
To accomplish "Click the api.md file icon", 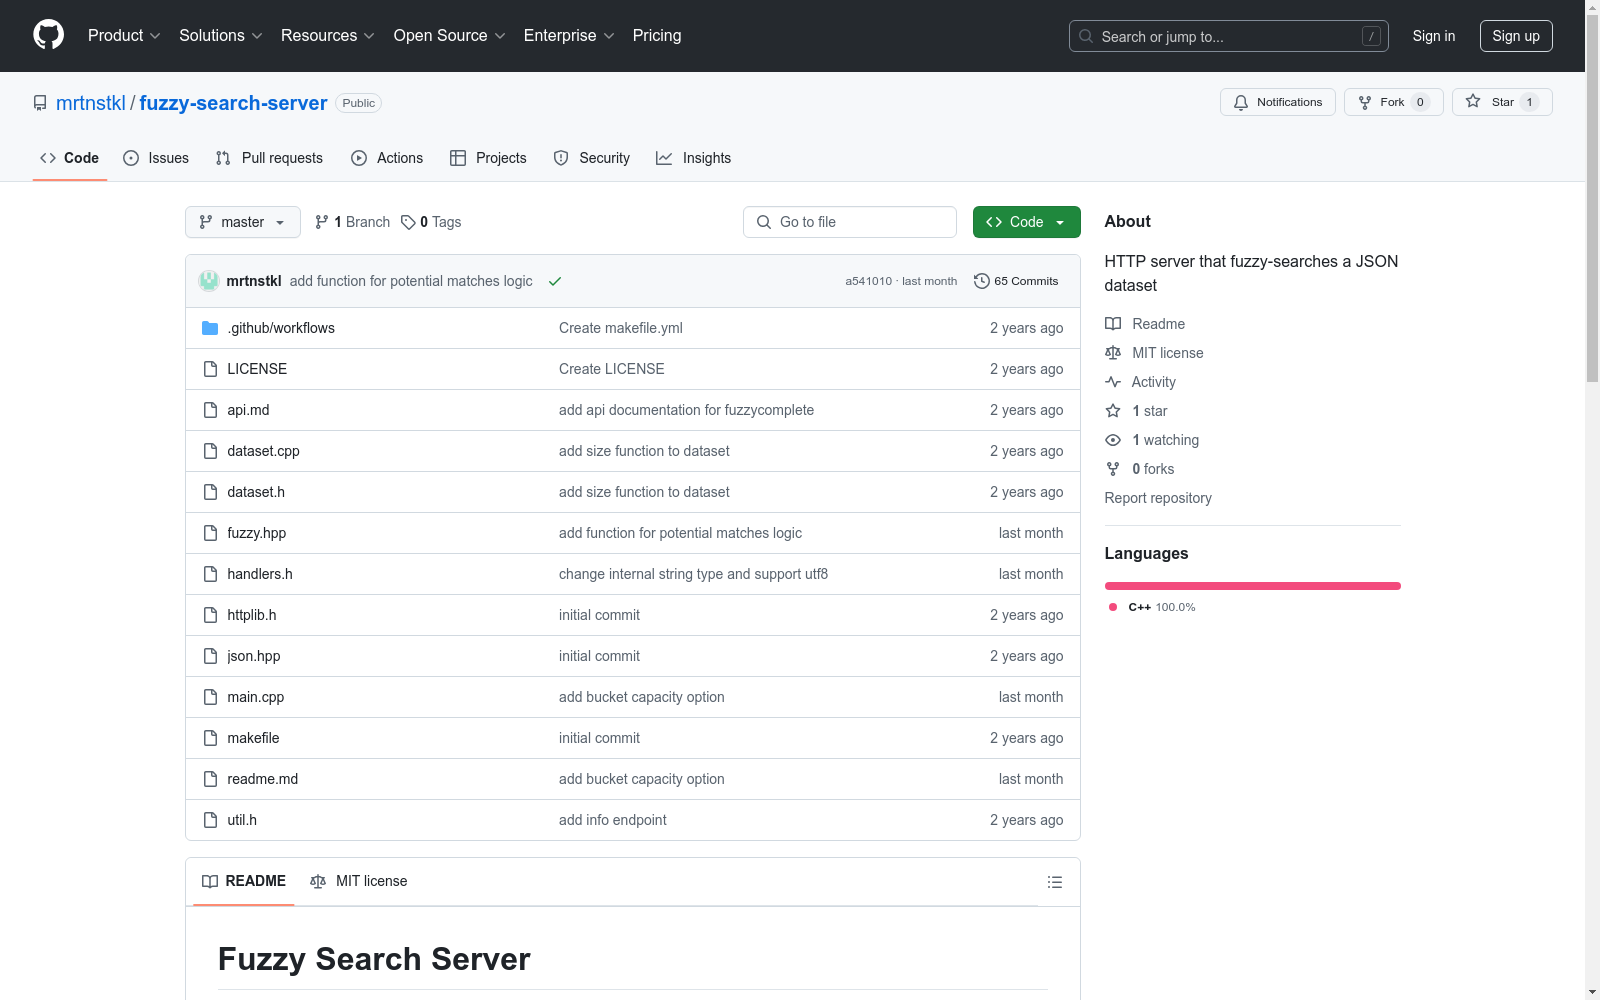I will pos(210,410).
